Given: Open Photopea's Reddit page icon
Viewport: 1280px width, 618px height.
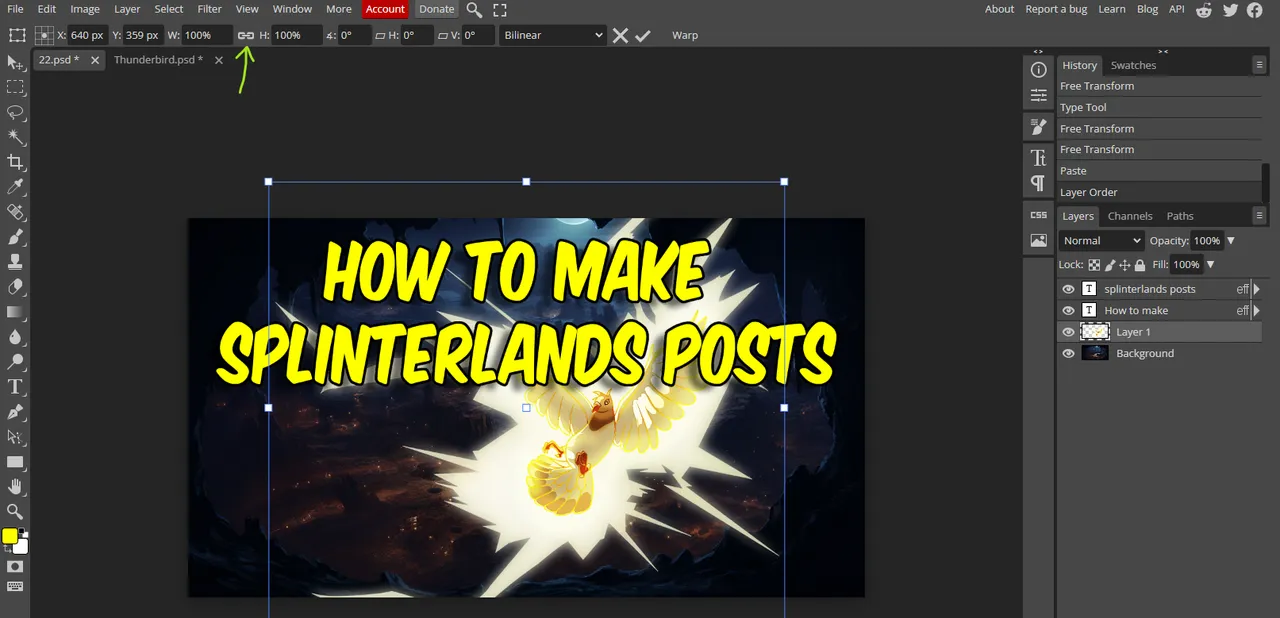Looking at the screenshot, I should 1204,10.
